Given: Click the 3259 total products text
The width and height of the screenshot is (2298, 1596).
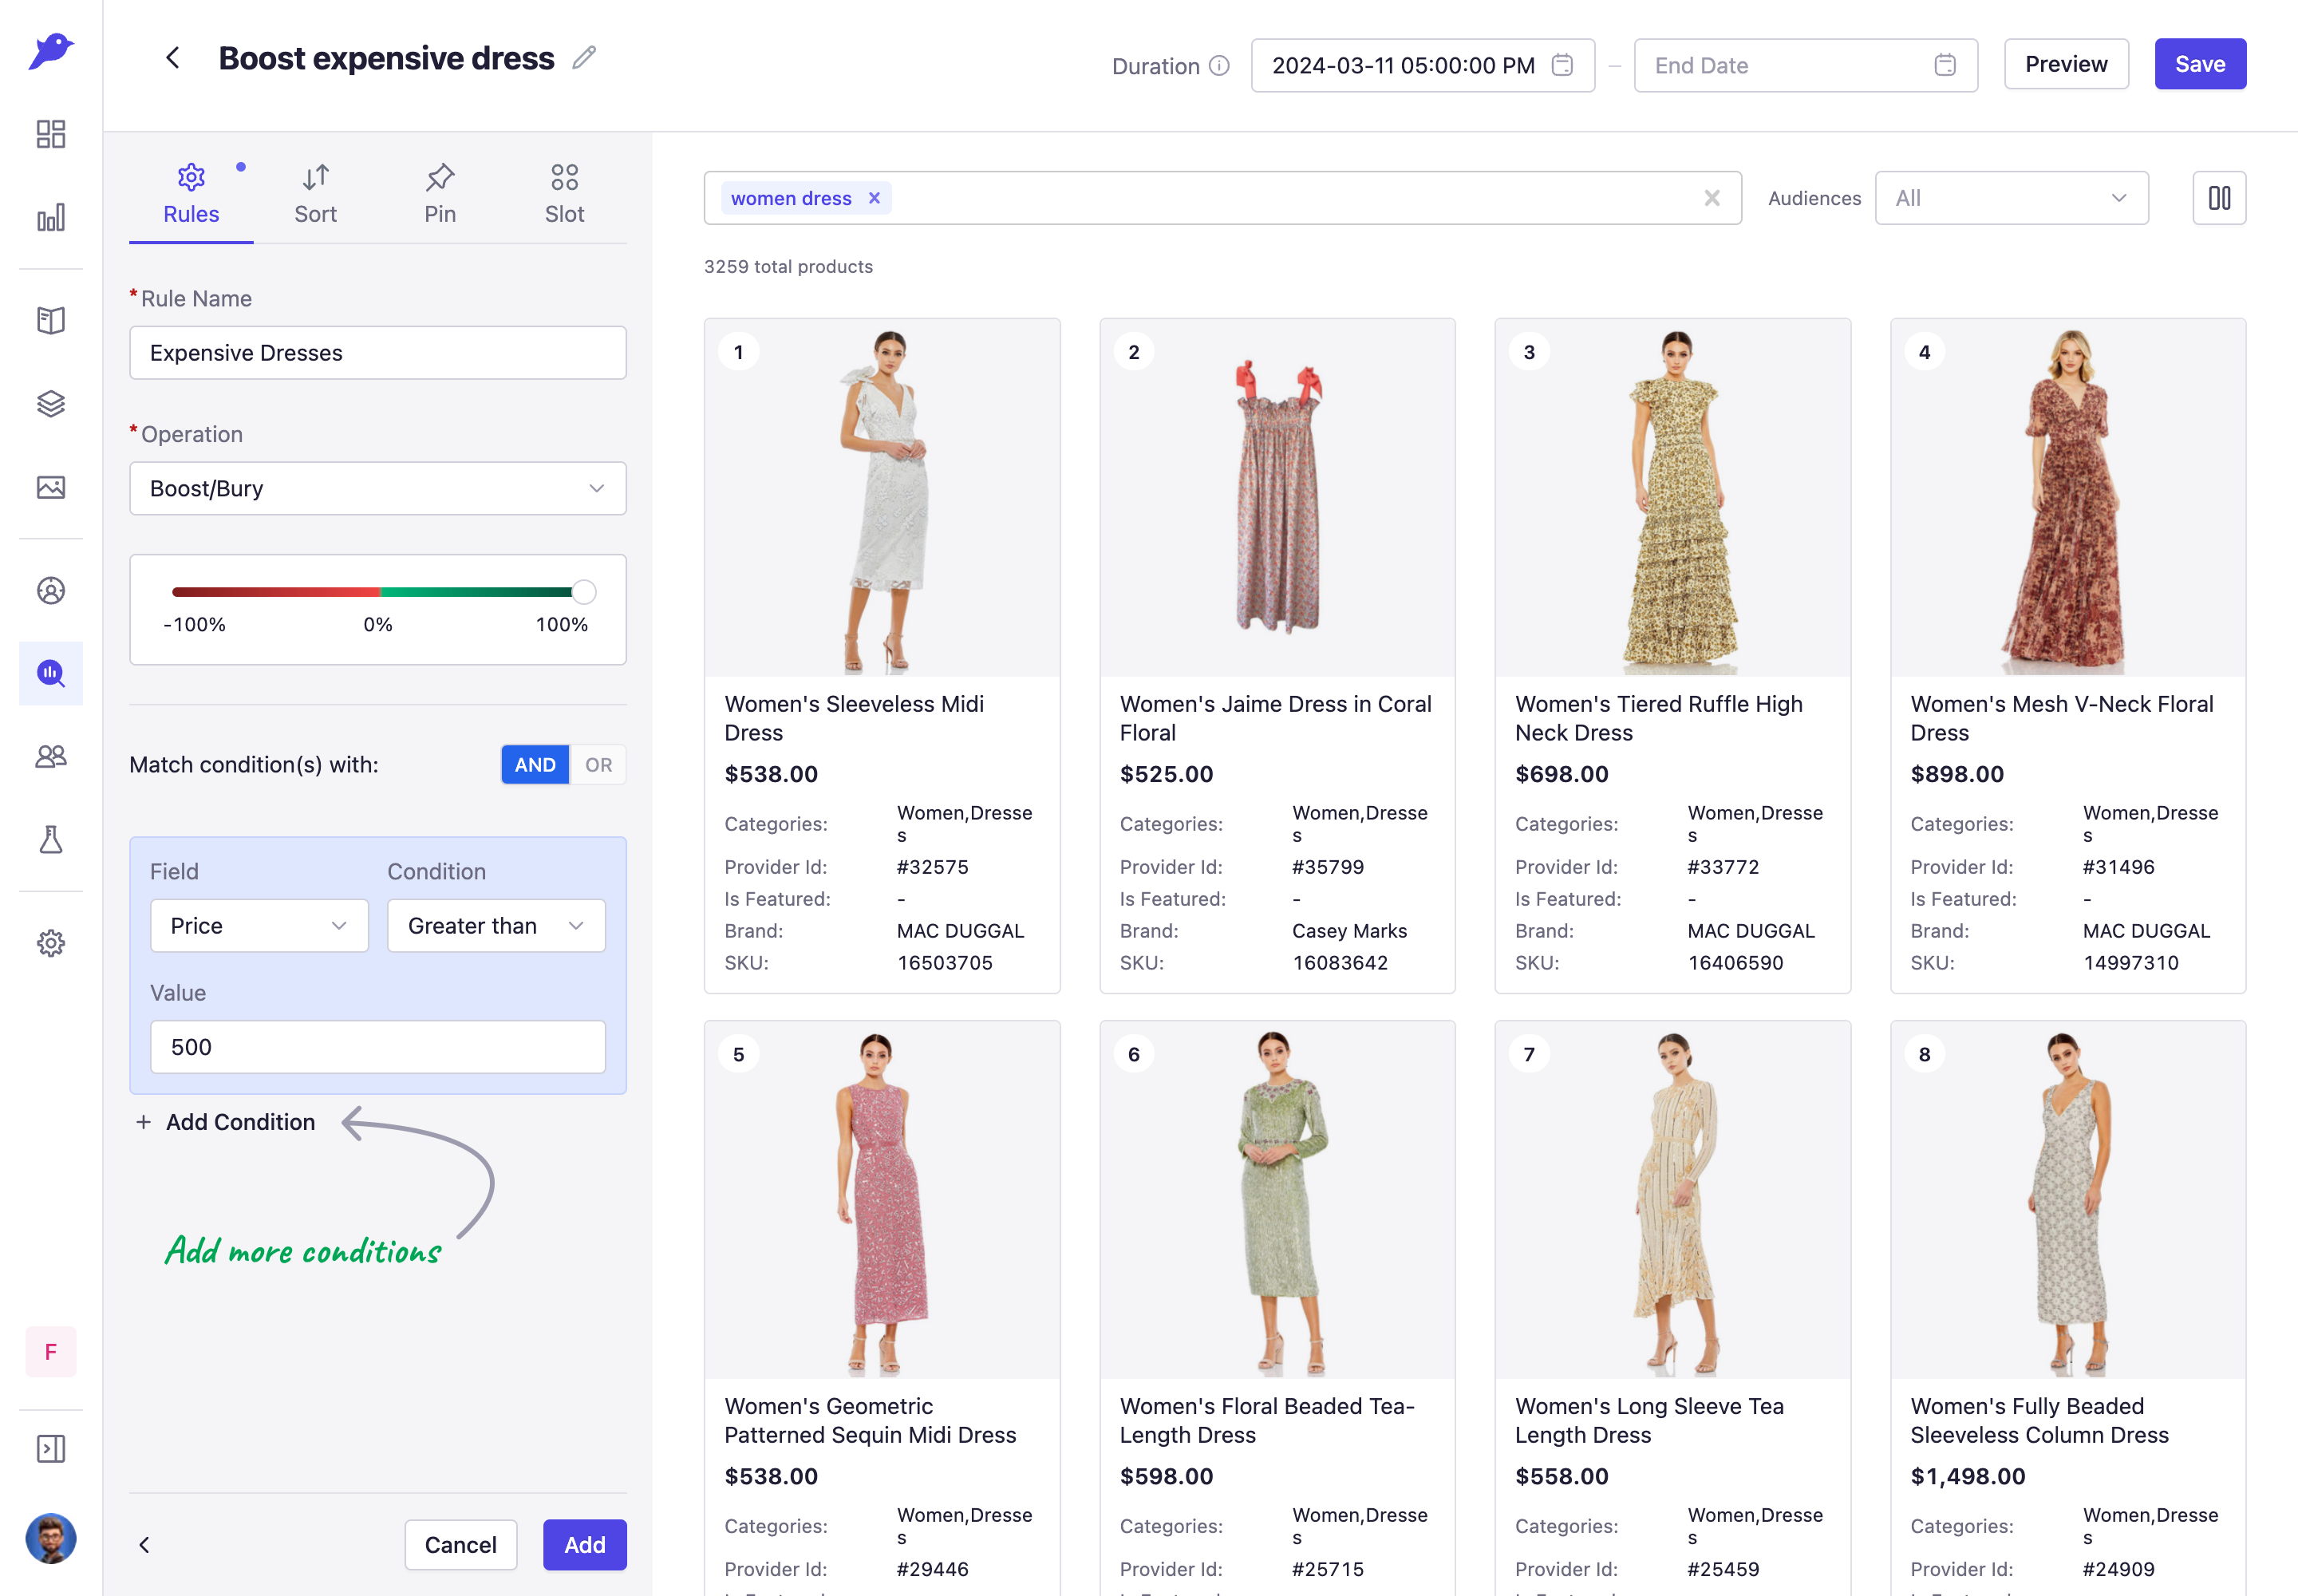Looking at the screenshot, I should click(788, 266).
